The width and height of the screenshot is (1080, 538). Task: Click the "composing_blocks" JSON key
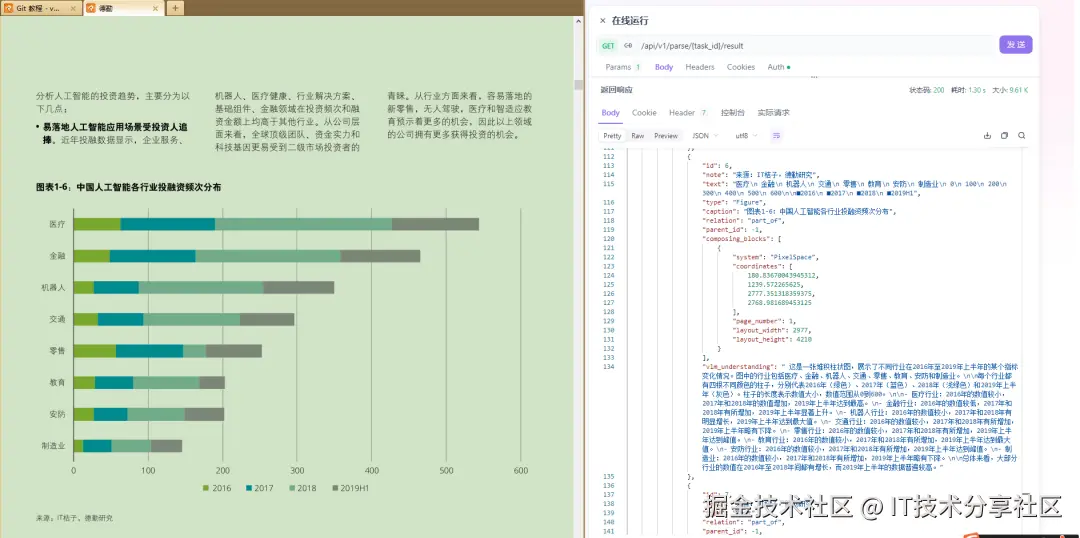[x=736, y=238]
